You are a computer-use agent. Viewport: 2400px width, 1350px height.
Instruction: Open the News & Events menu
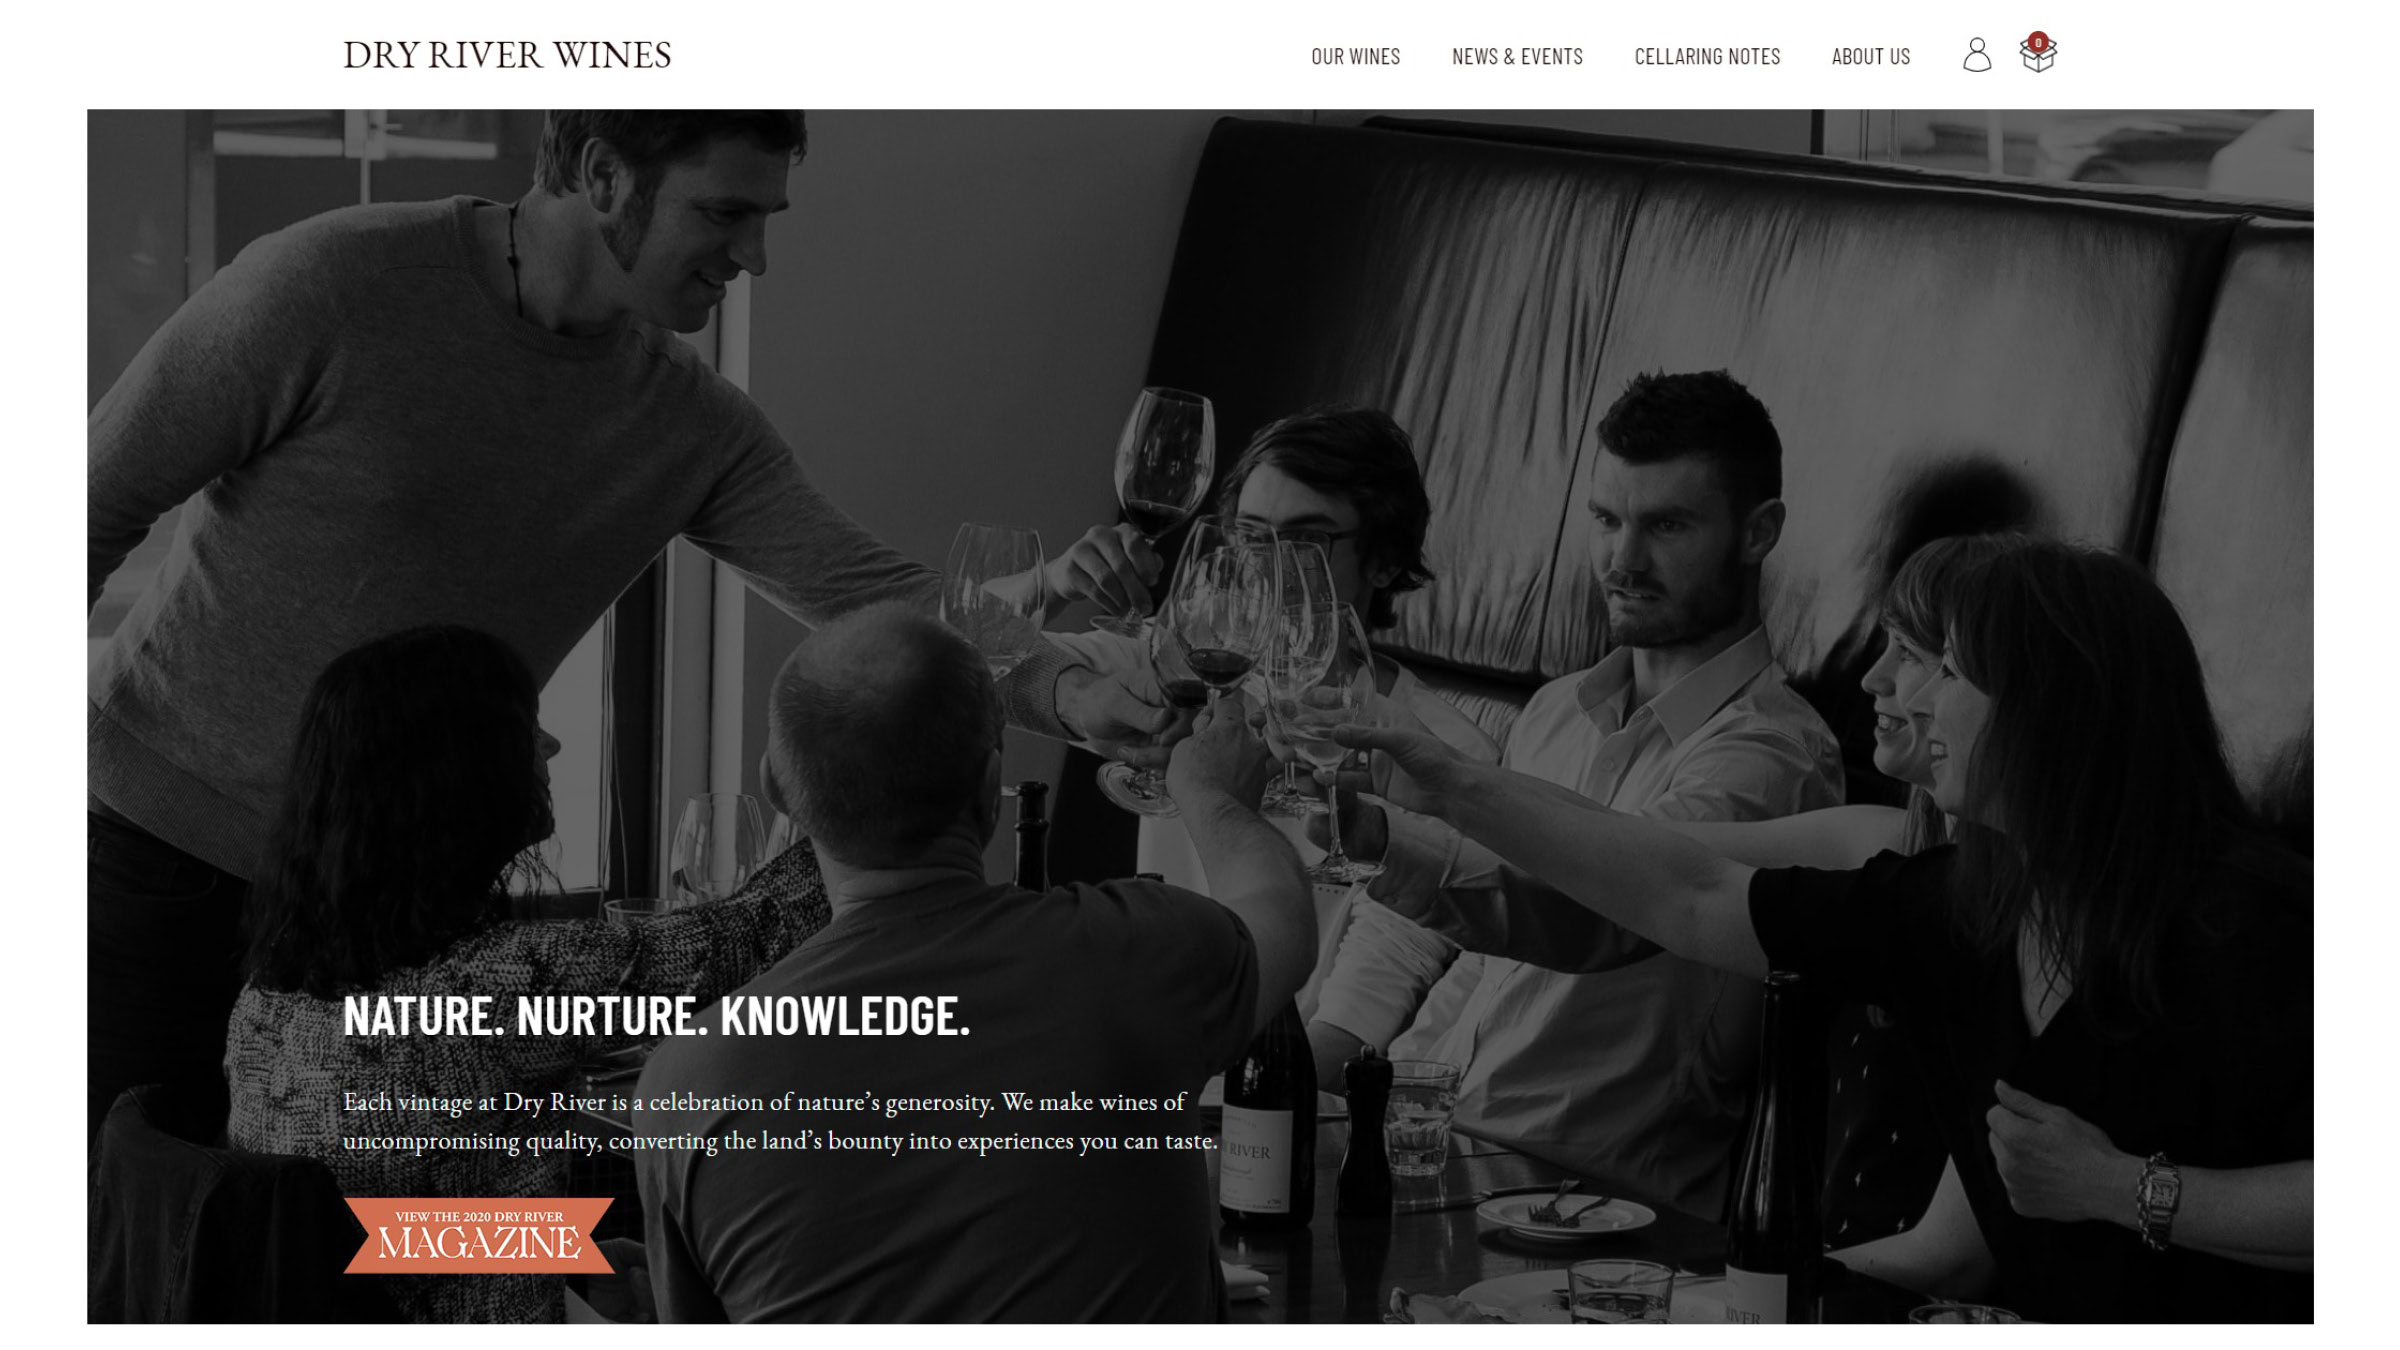[1517, 57]
